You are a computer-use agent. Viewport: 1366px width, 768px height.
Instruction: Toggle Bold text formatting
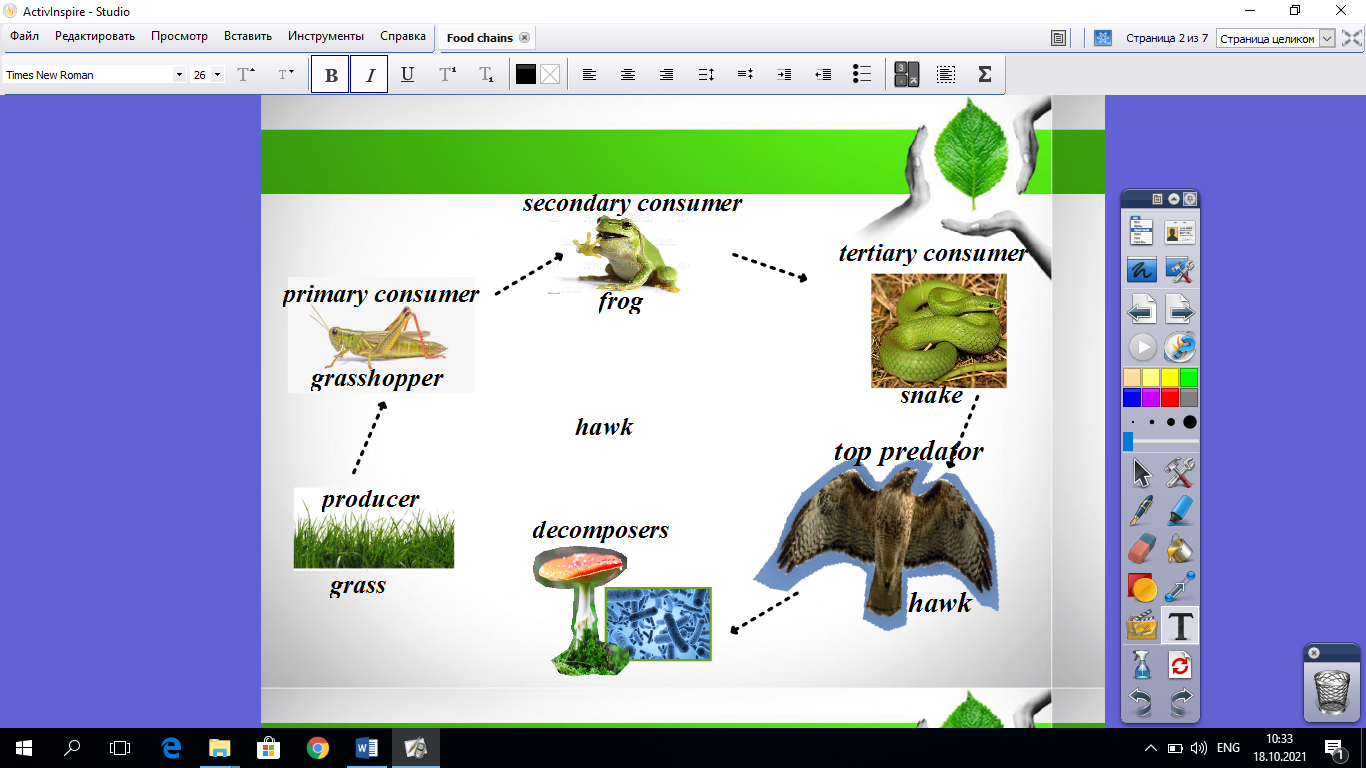click(x=330, y=75)
